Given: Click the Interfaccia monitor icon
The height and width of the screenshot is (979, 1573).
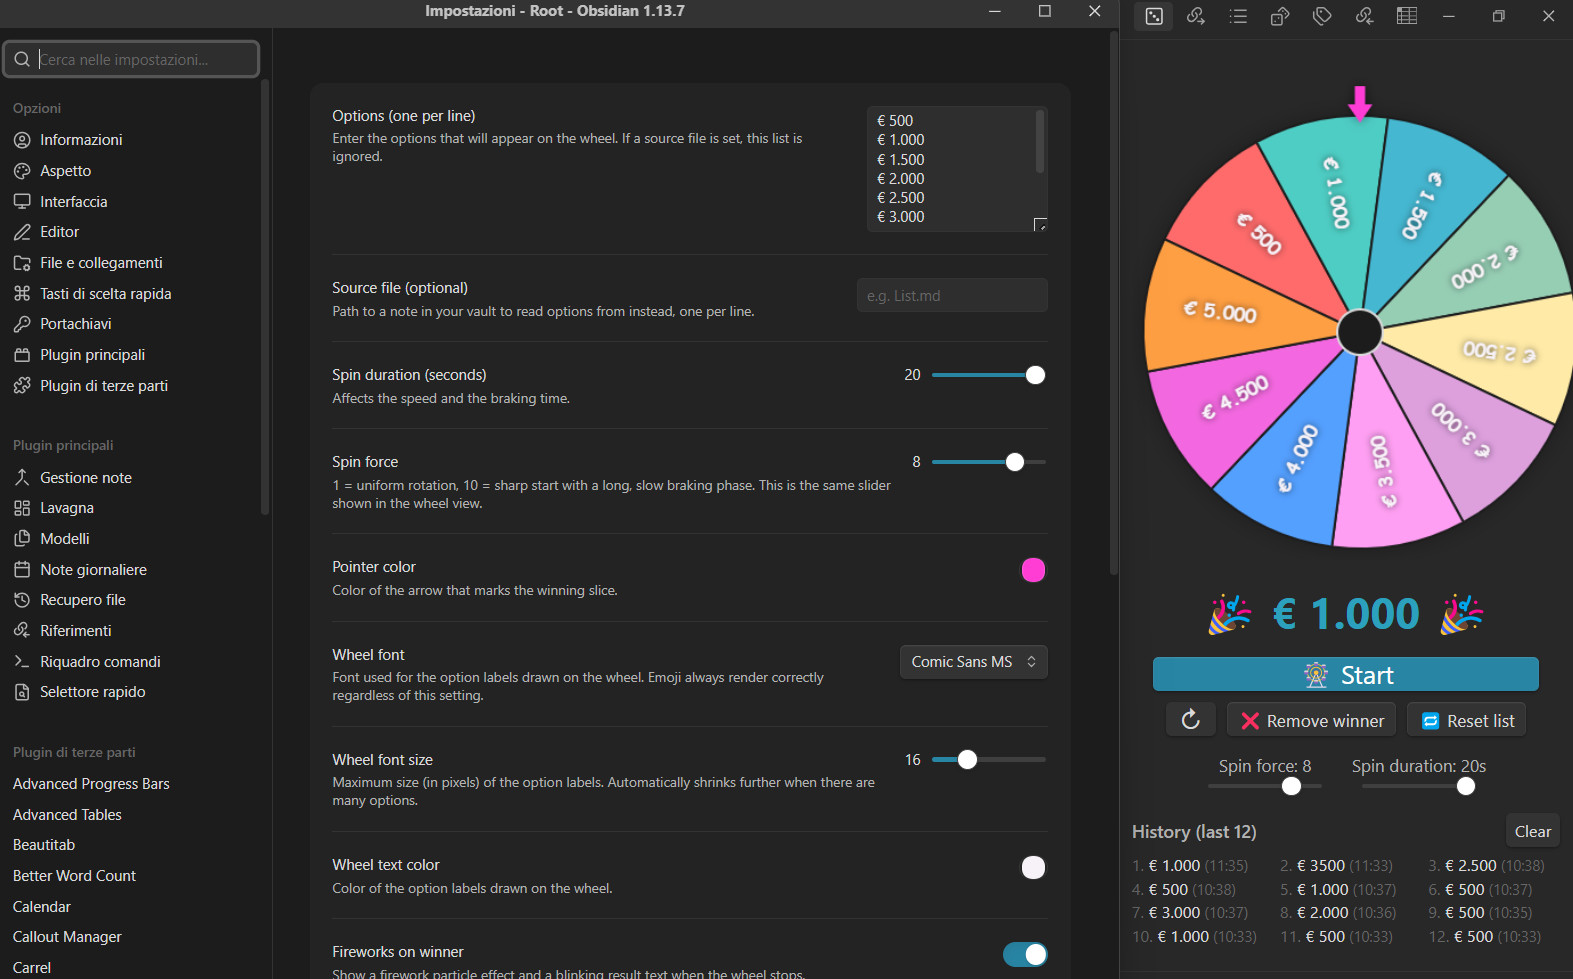Looking at the screenshot, I should coord(22,201).
